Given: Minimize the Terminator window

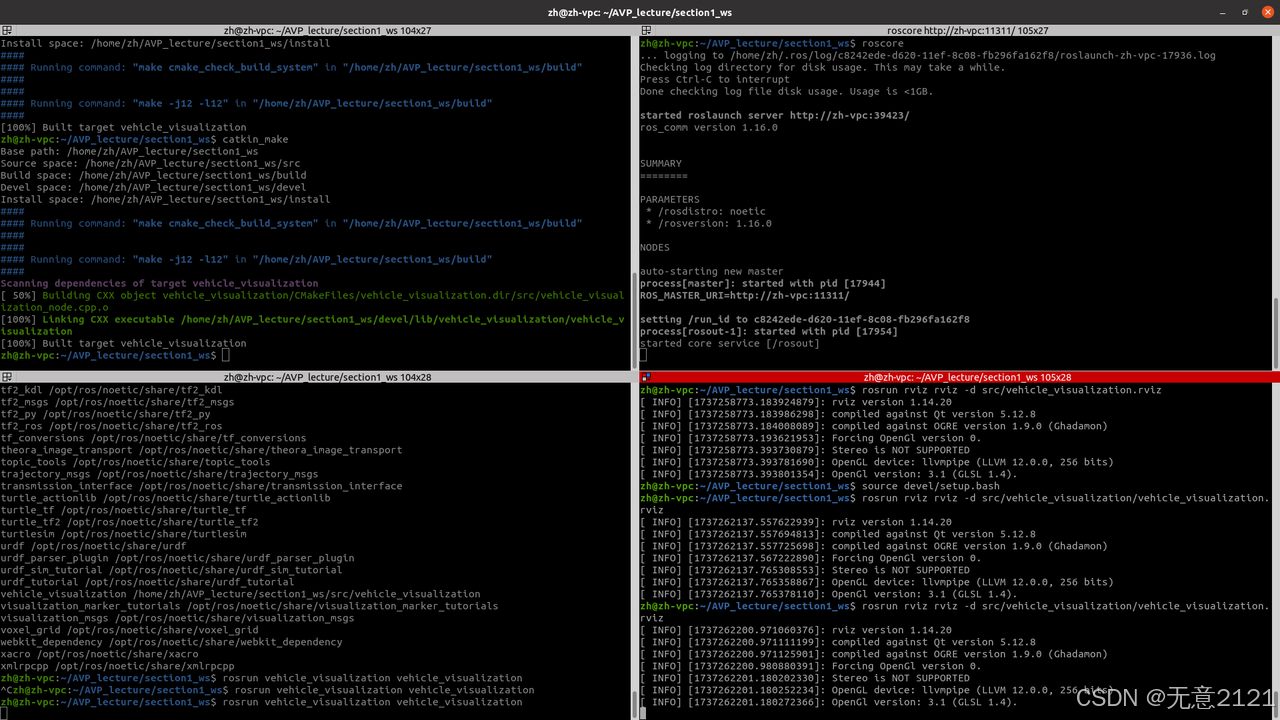Looking at the screenshot, I should coord(1224,11).
